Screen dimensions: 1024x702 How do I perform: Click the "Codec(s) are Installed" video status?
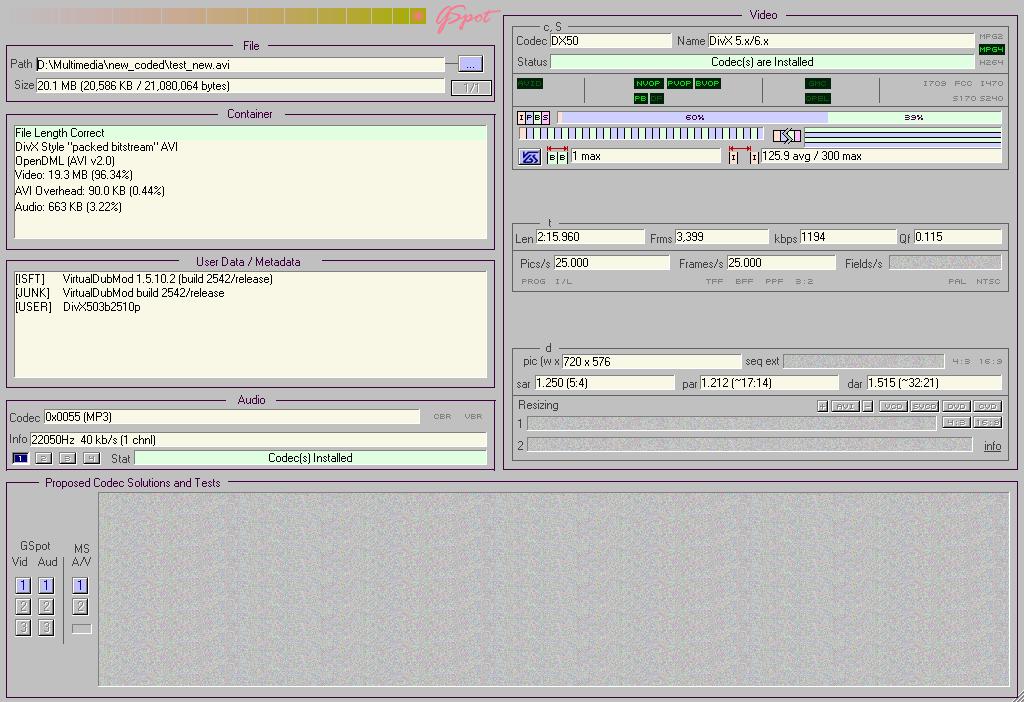(762, 62)
